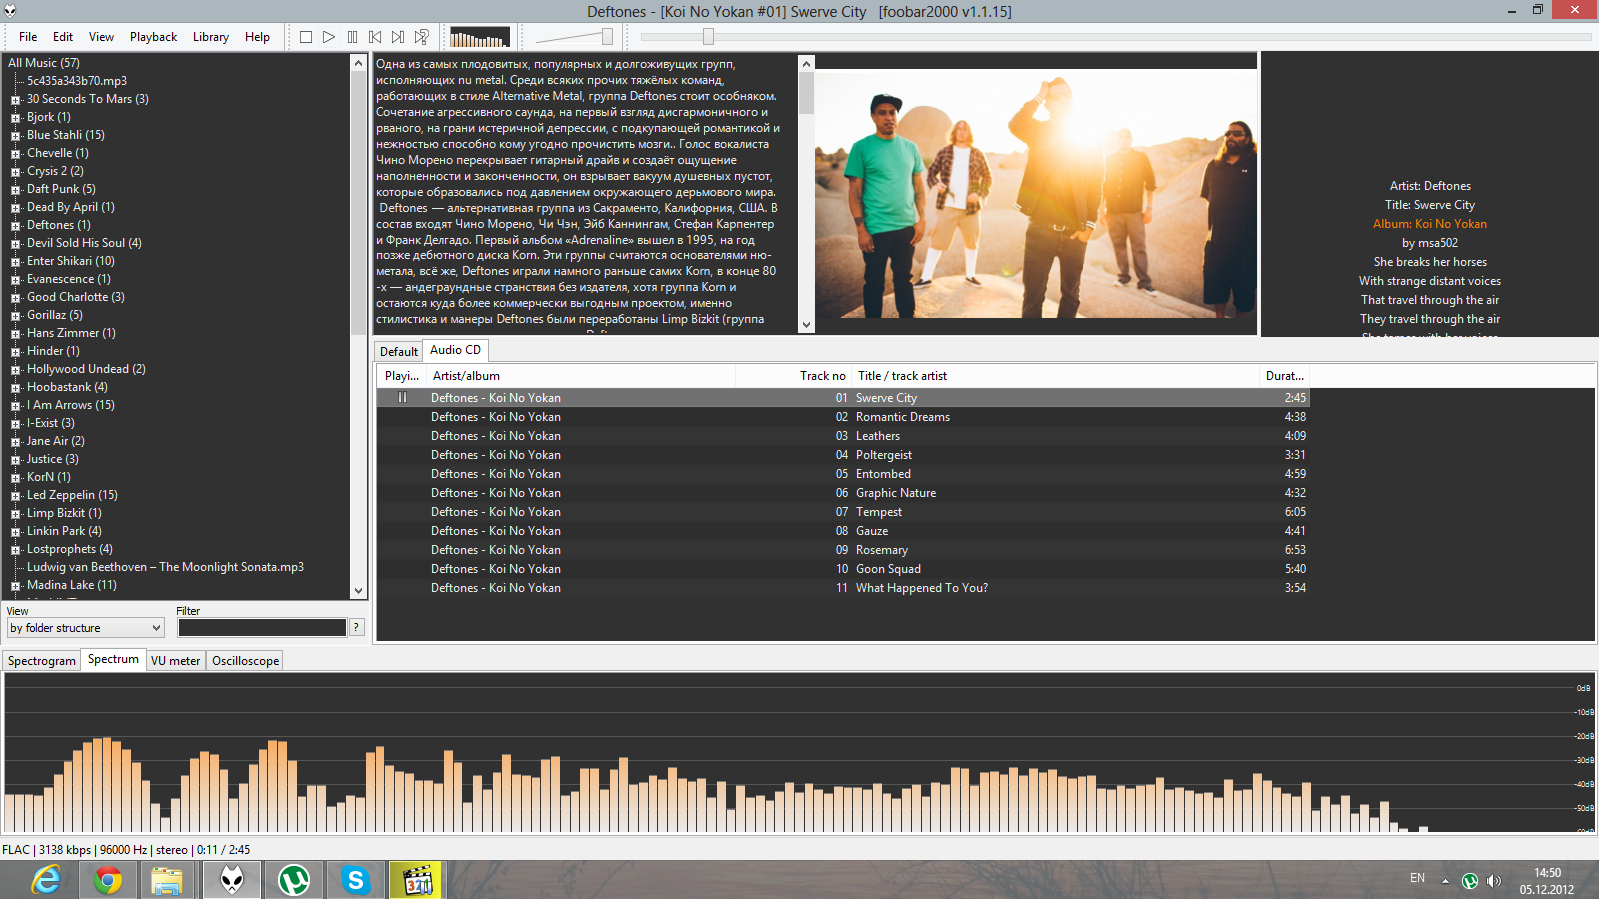Expand the Bjork tree node
The height and width of the screenshot is (899, 1599).
click(x=15, y=118)
